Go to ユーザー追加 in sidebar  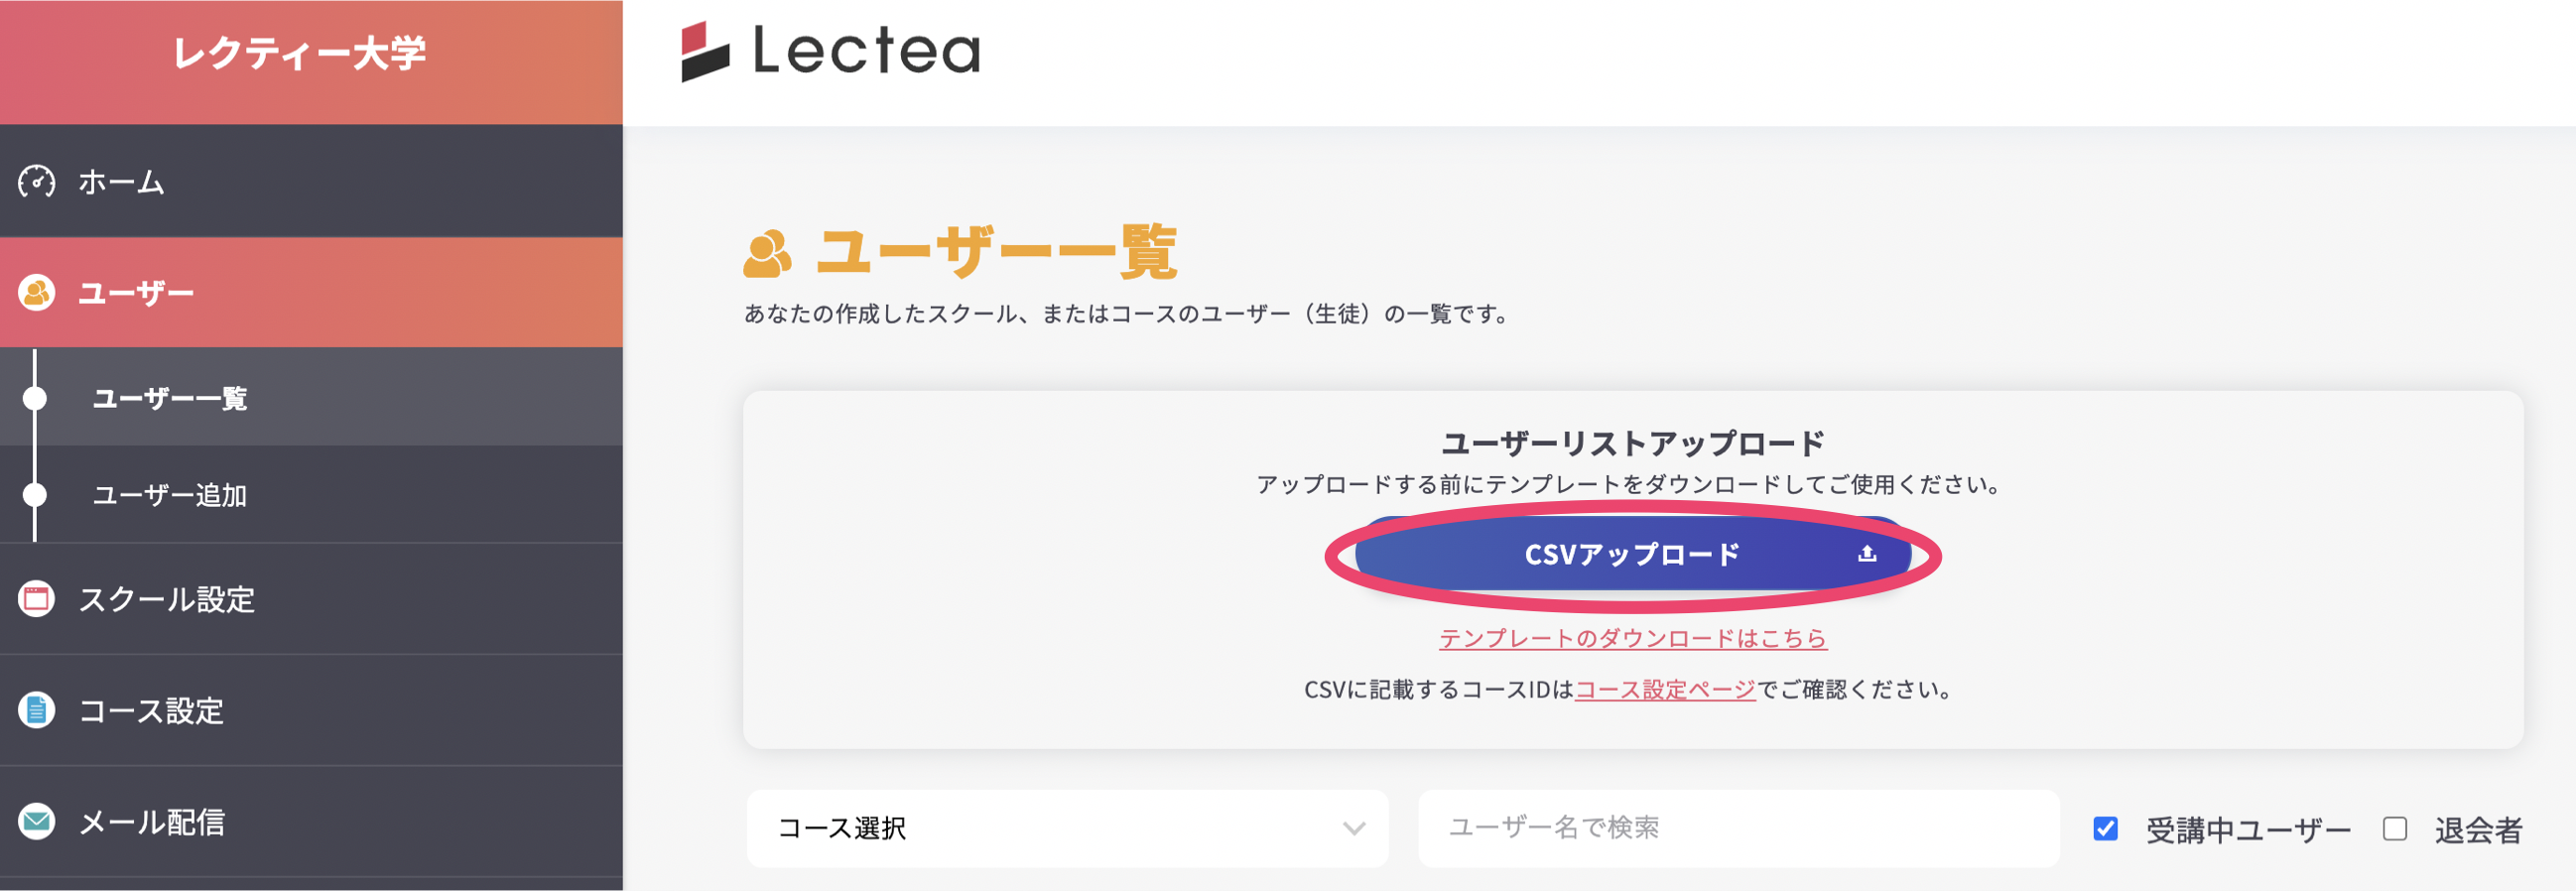(170, 495)
